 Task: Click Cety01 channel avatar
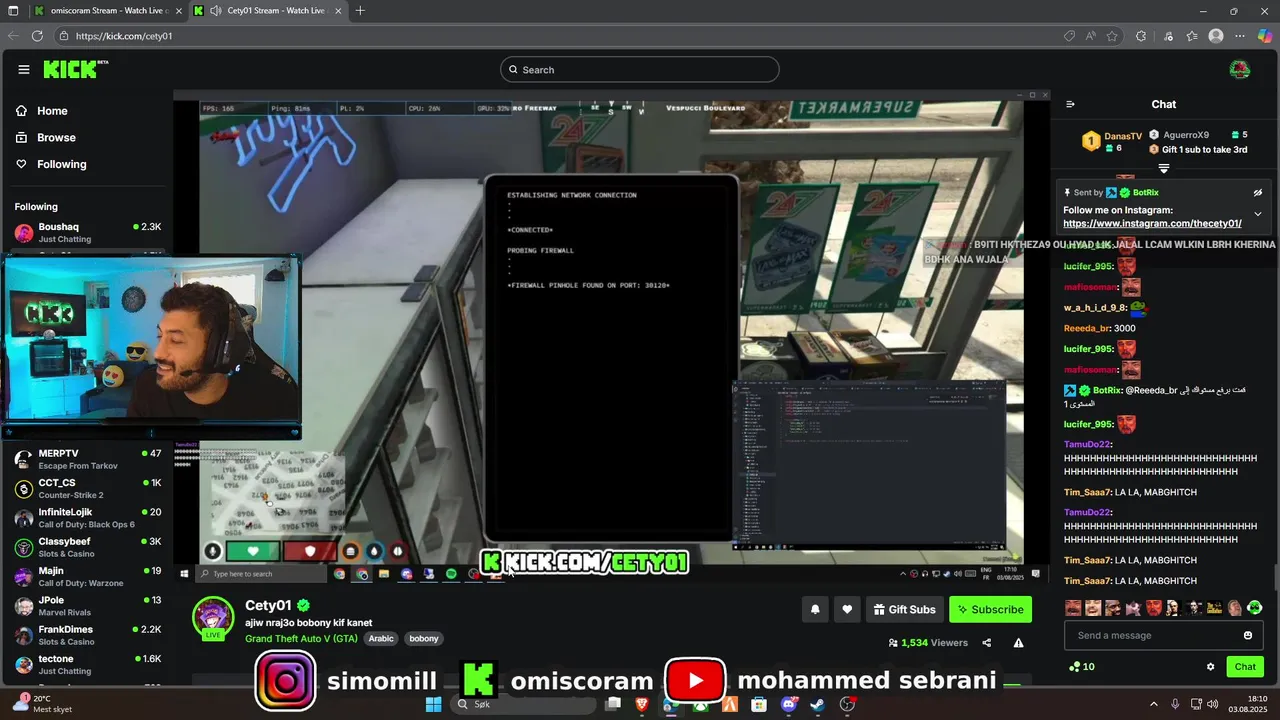point(213,617)
